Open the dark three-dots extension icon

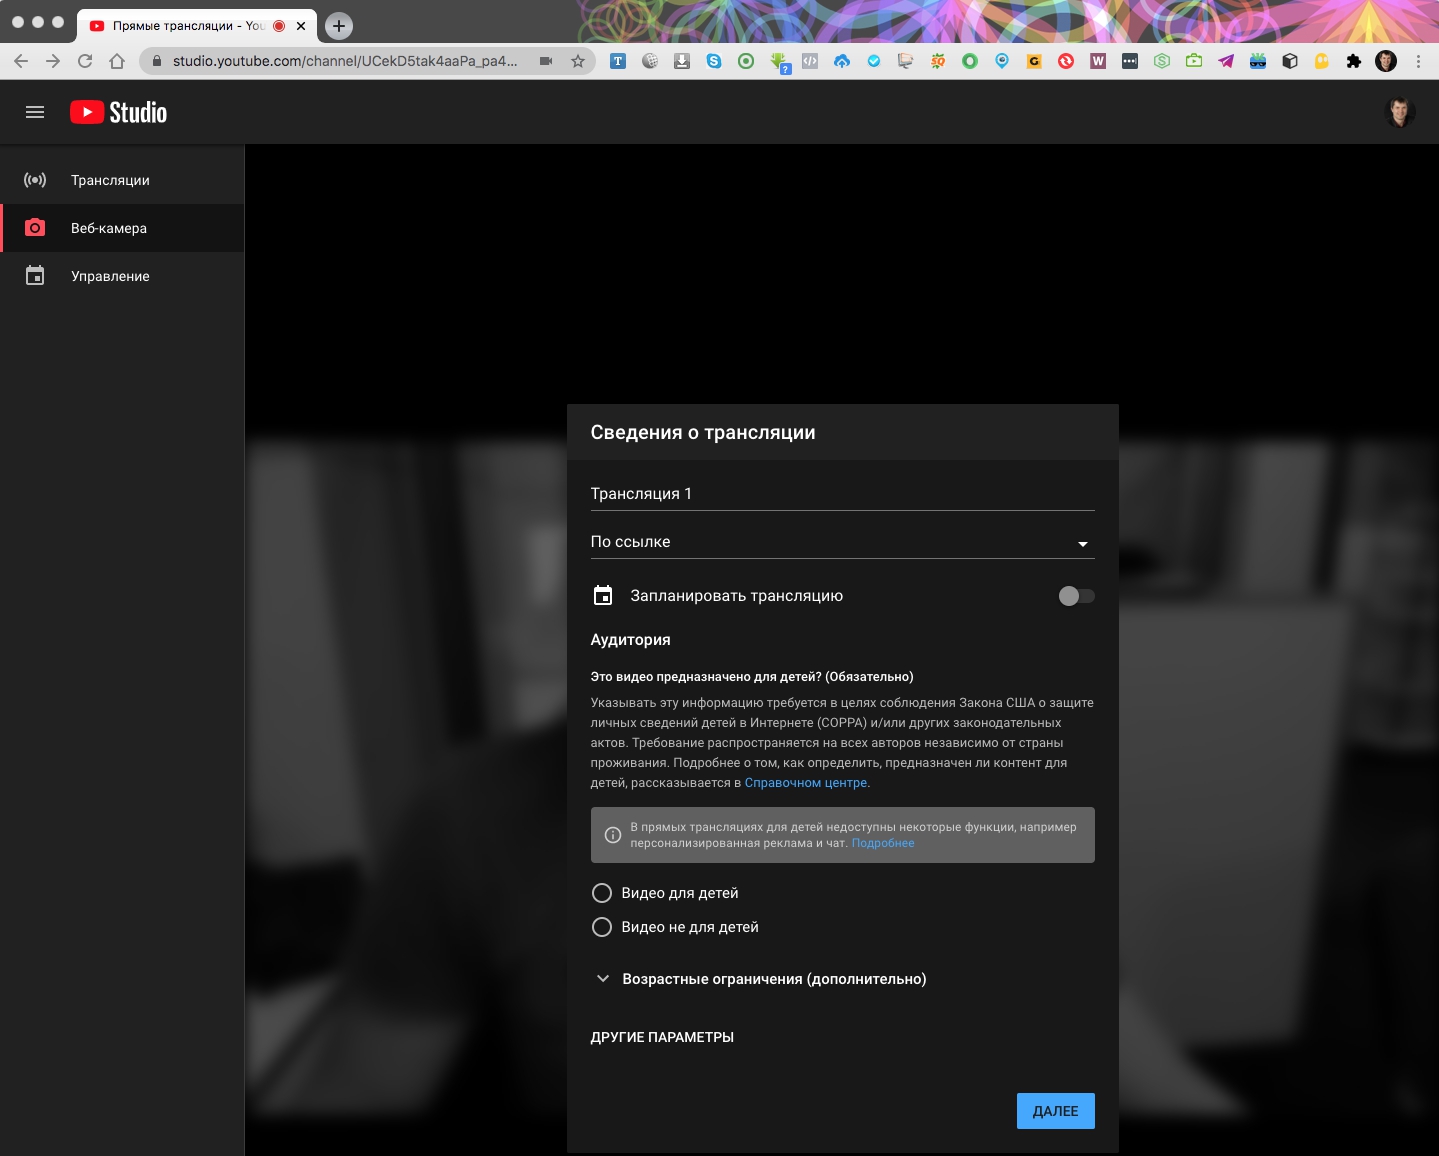(1130, 61)
